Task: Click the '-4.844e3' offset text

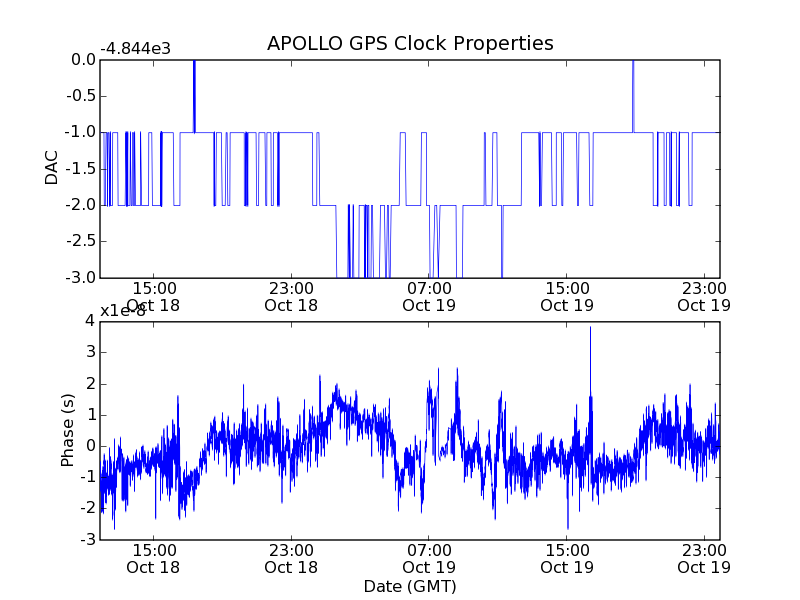Action: [x=135, y=49]
